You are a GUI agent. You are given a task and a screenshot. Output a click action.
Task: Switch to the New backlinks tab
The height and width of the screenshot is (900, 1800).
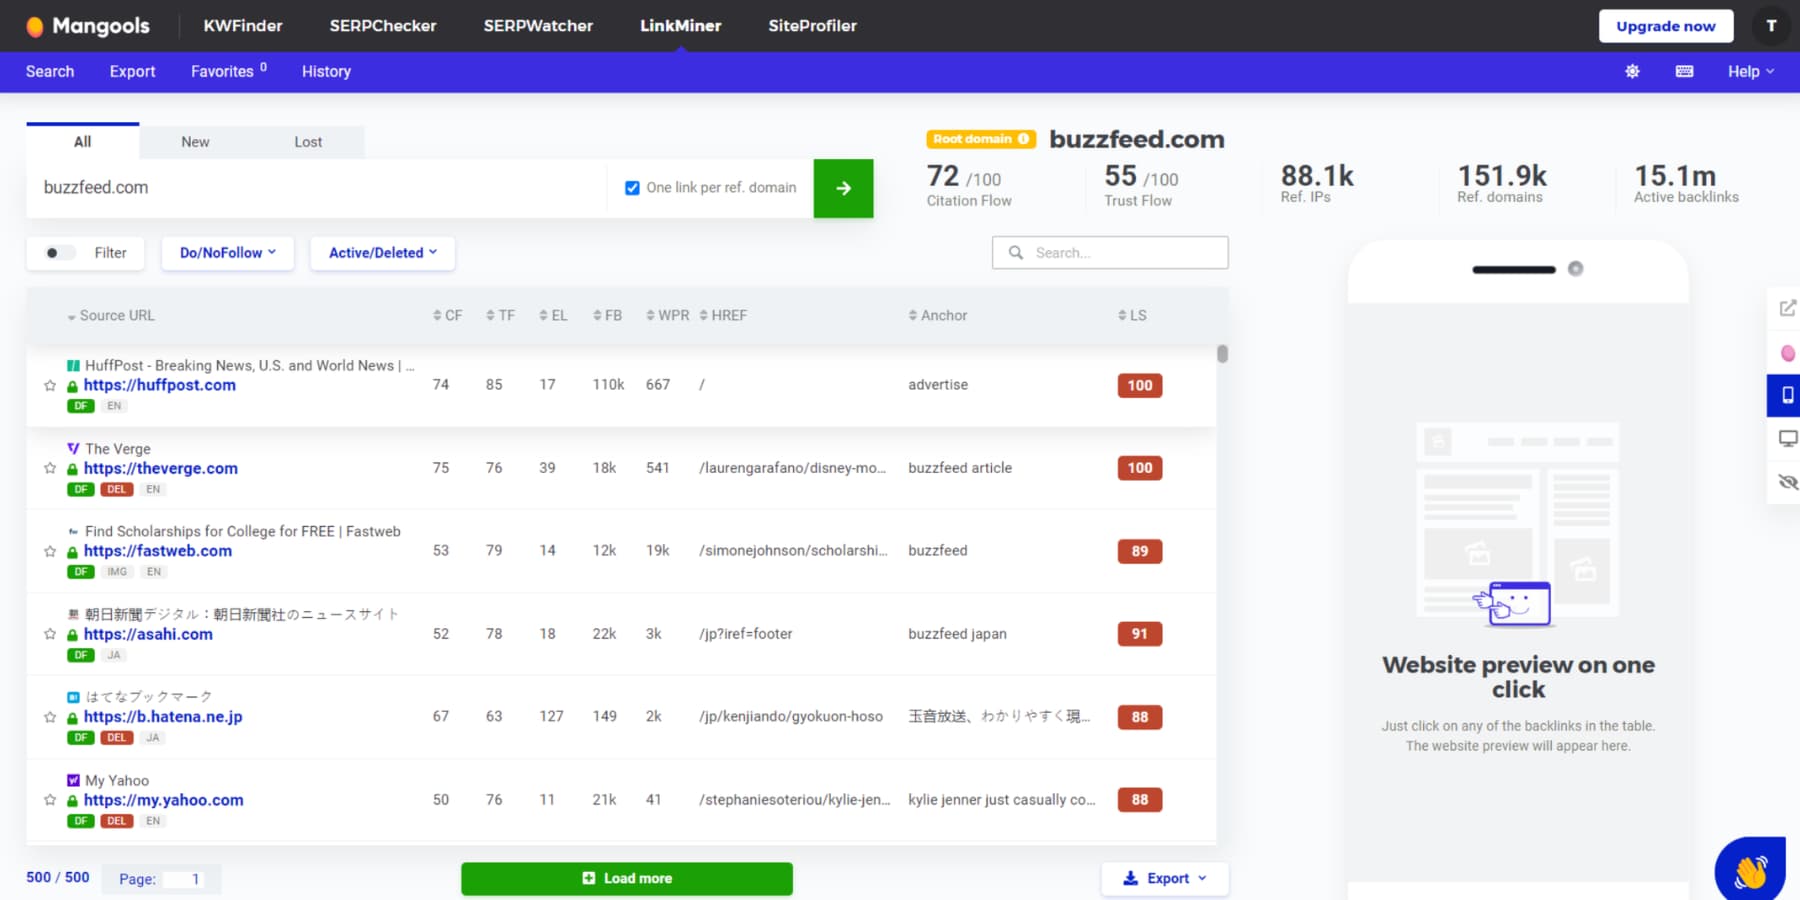pyautogui.click(x=195, y=141)
